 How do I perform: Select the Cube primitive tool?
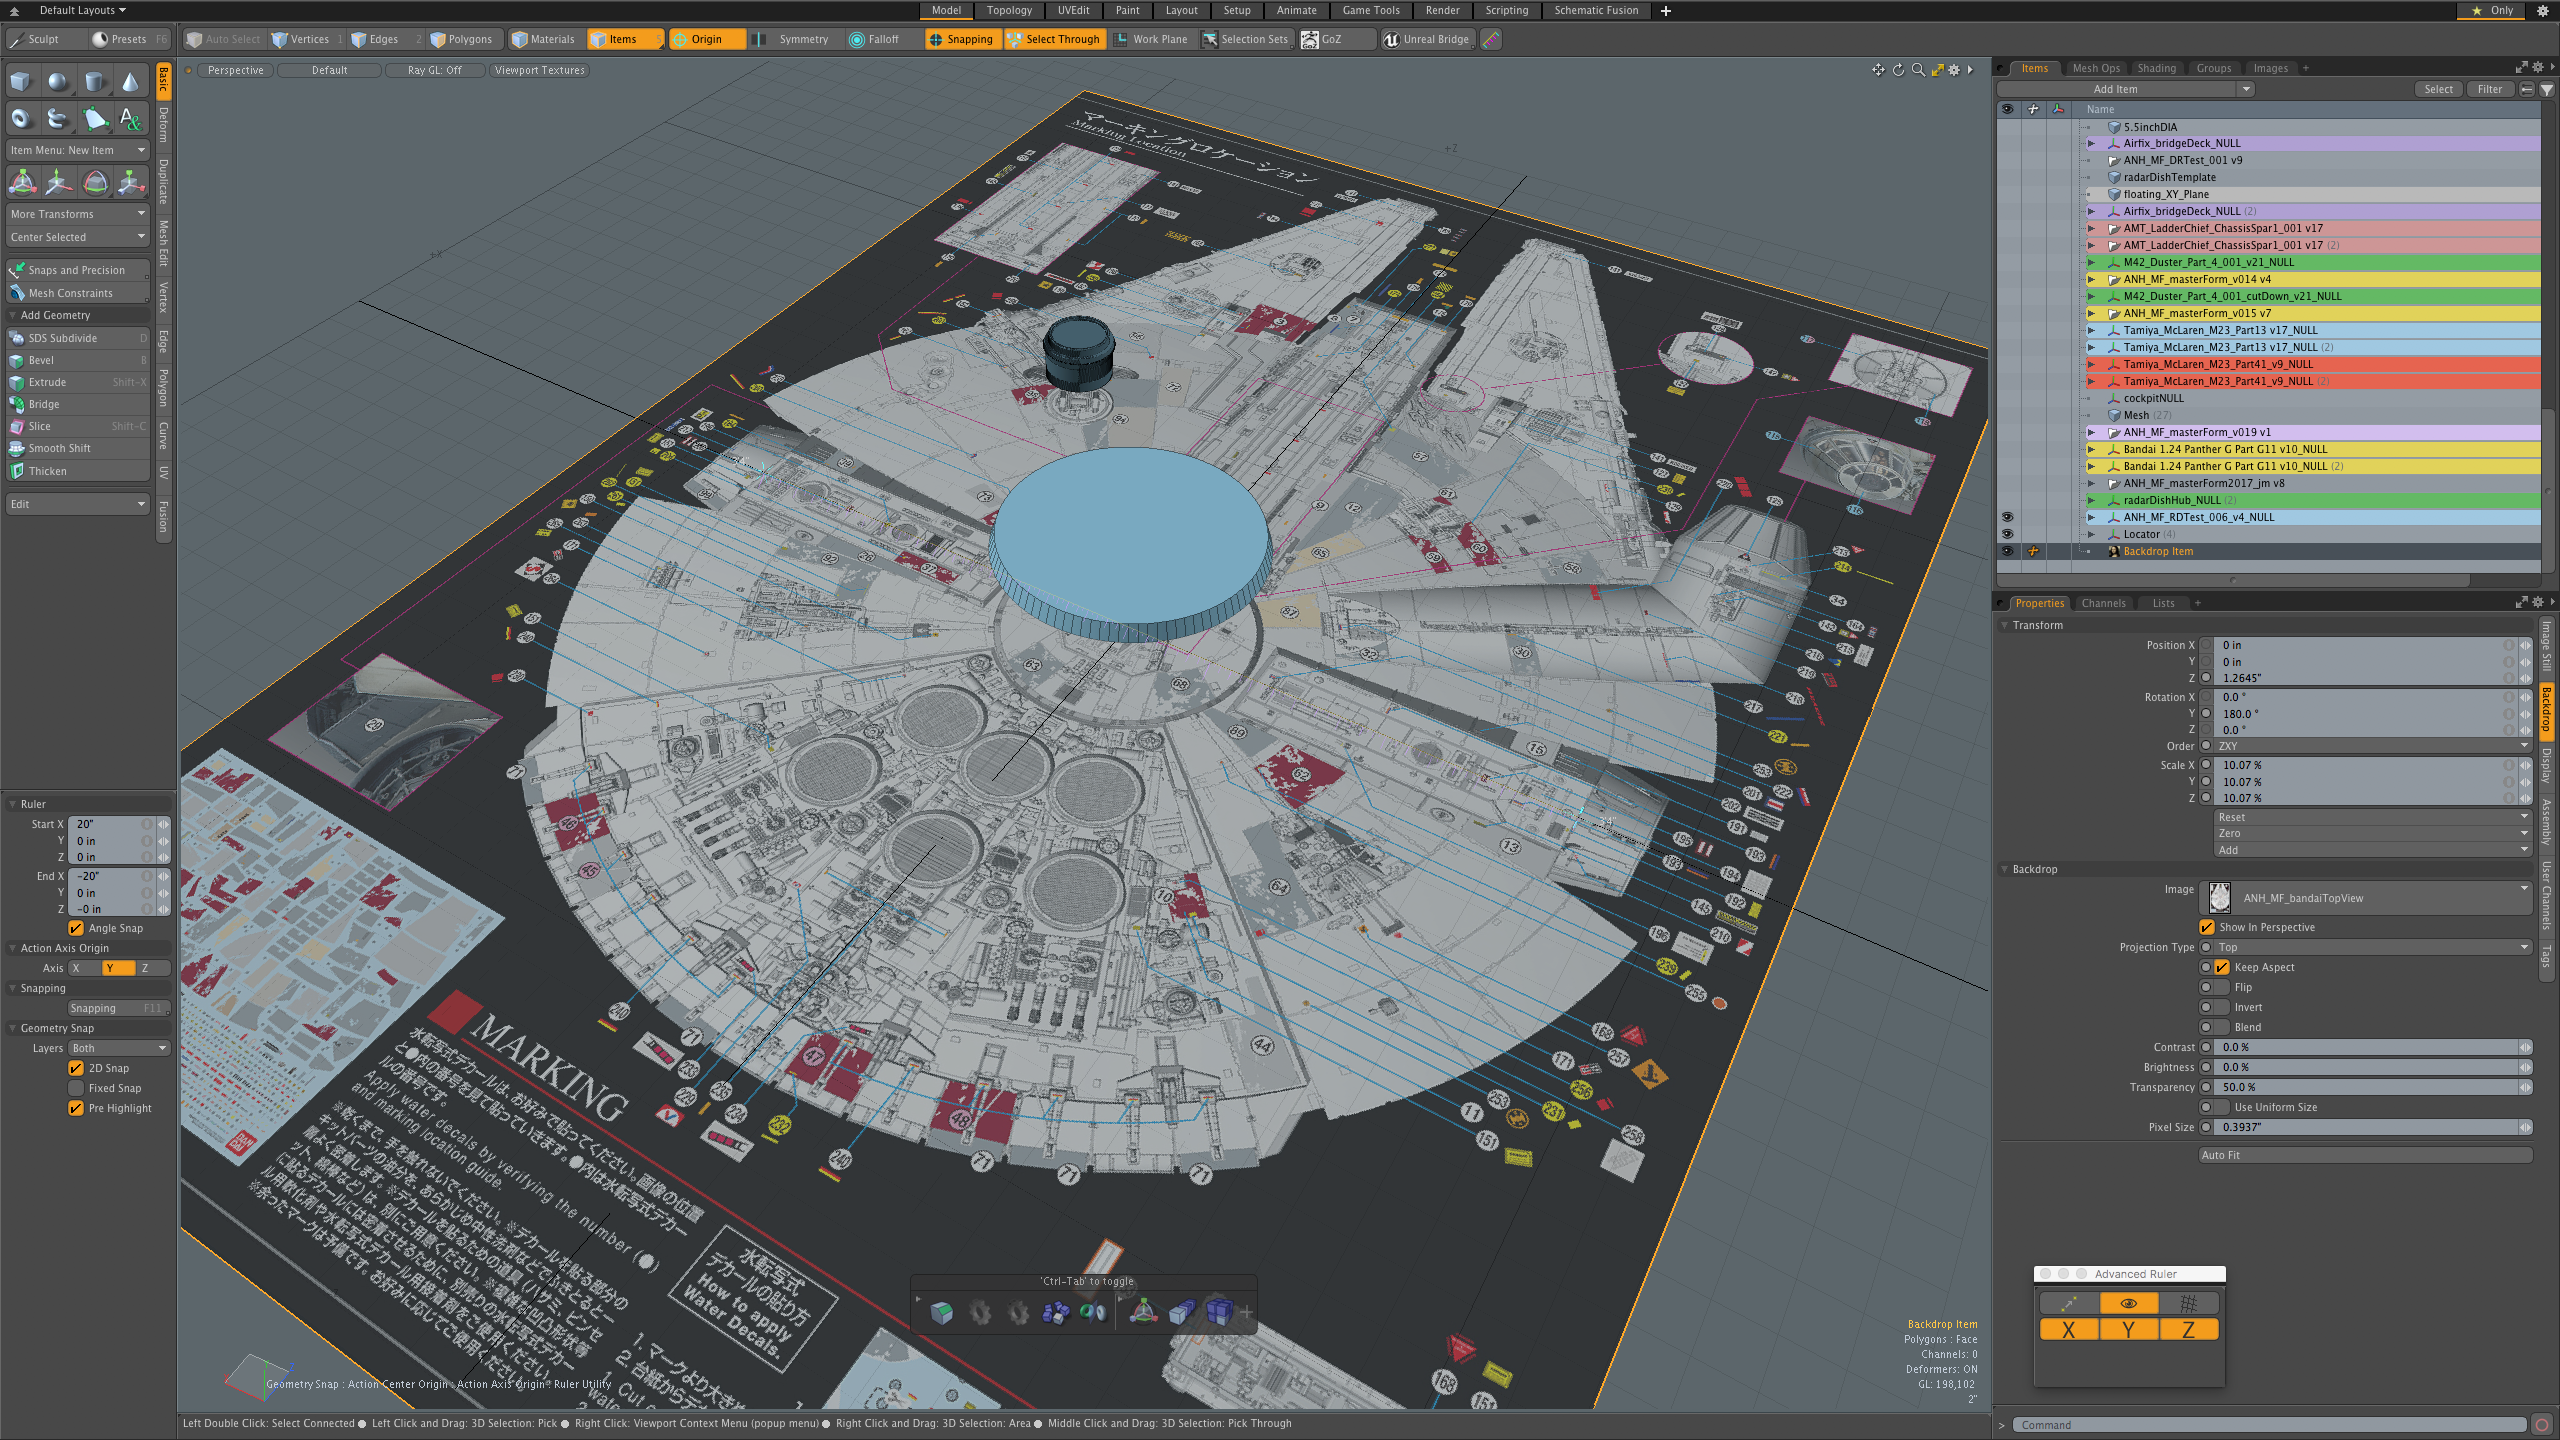point(22,82)
